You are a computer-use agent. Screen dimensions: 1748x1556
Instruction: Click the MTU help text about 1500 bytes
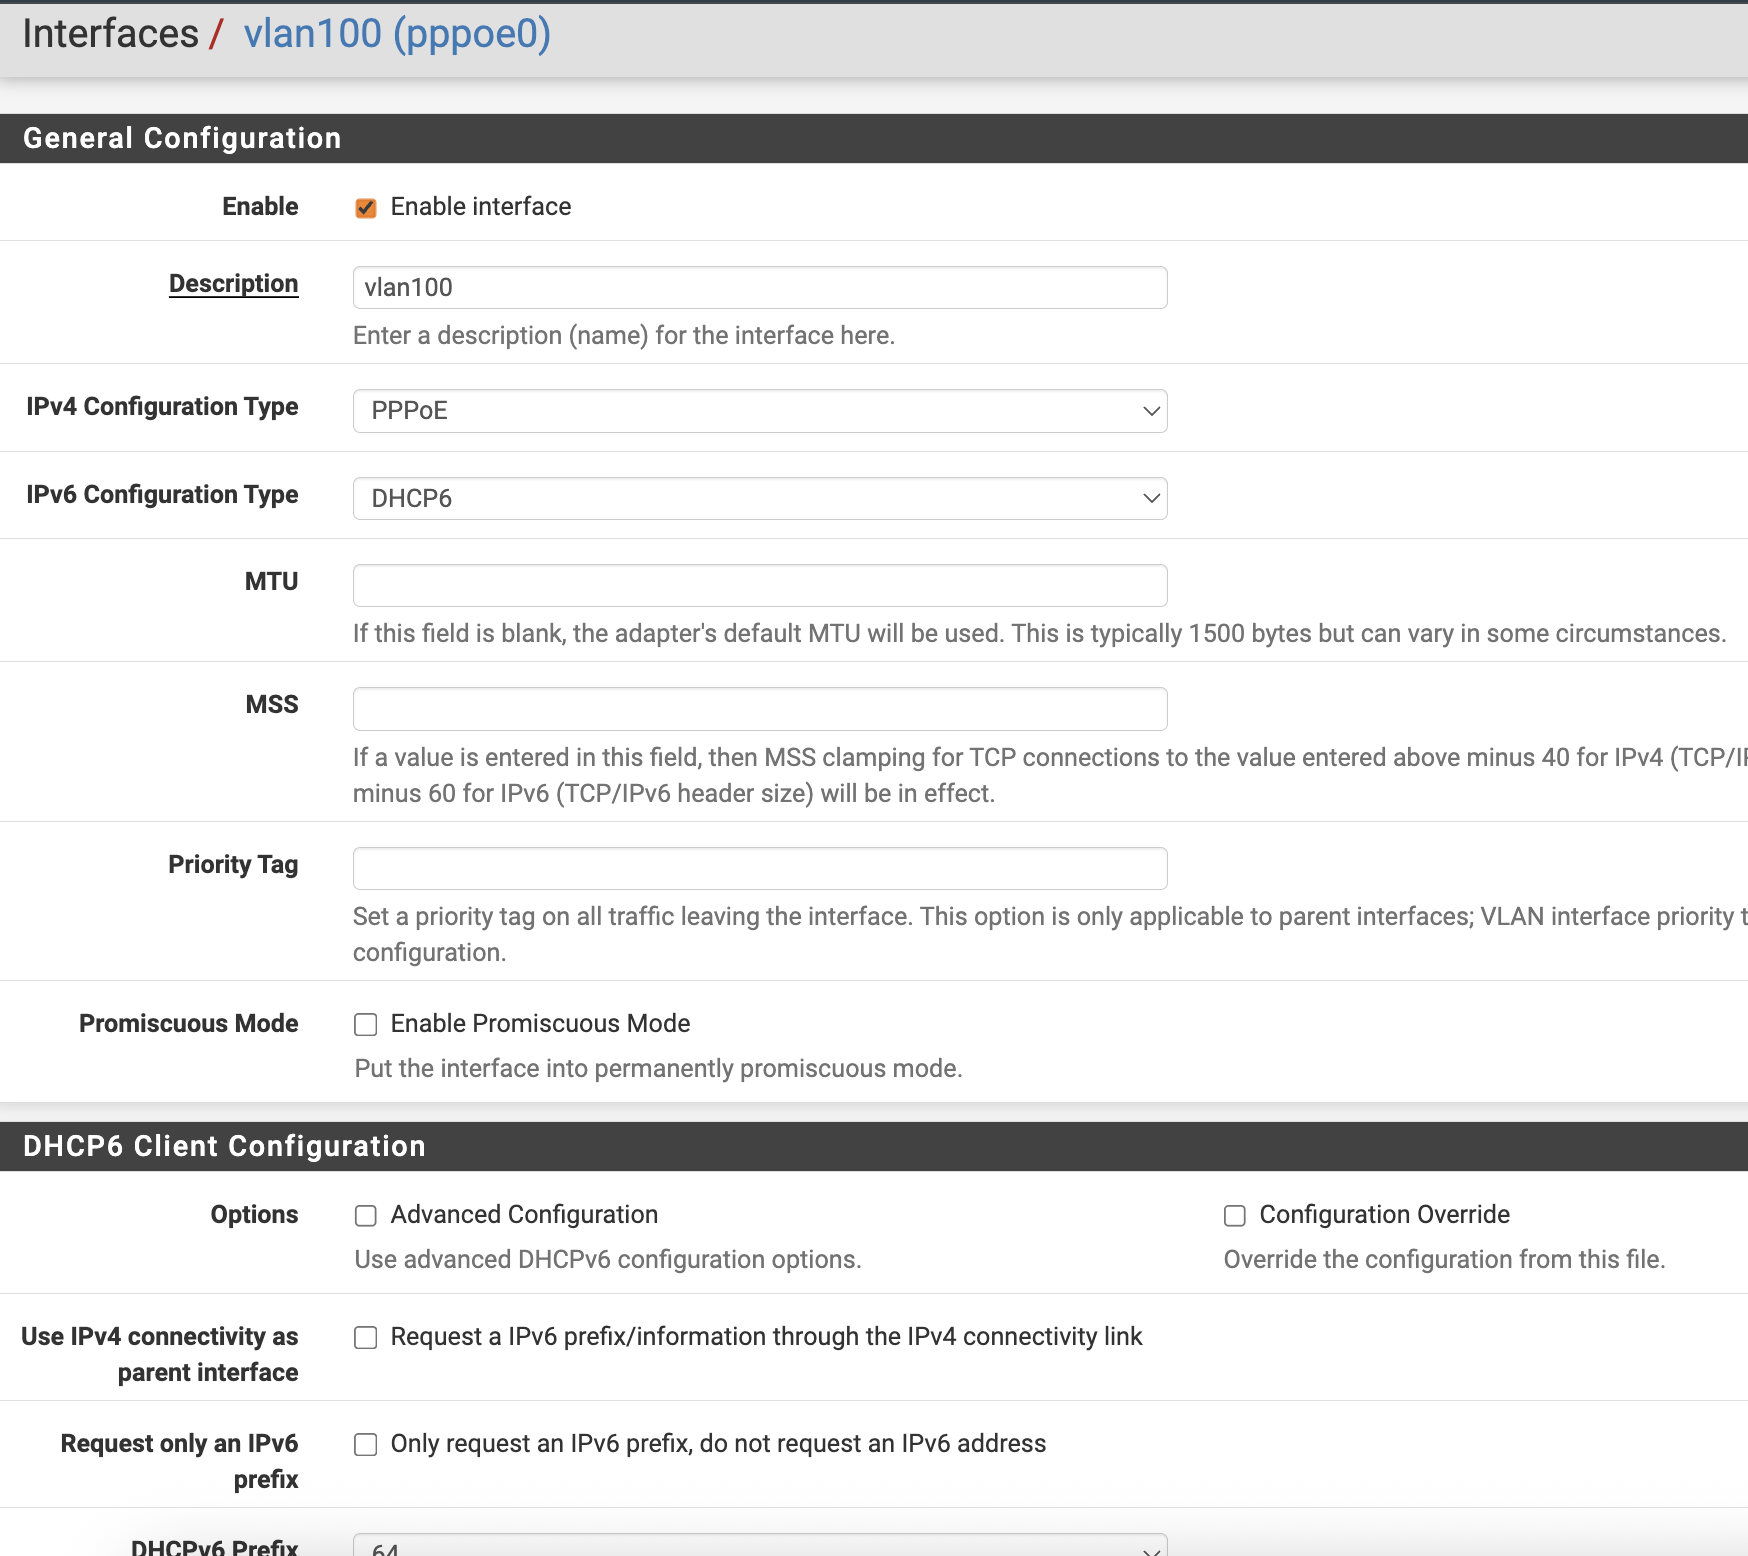[1039, 633]
